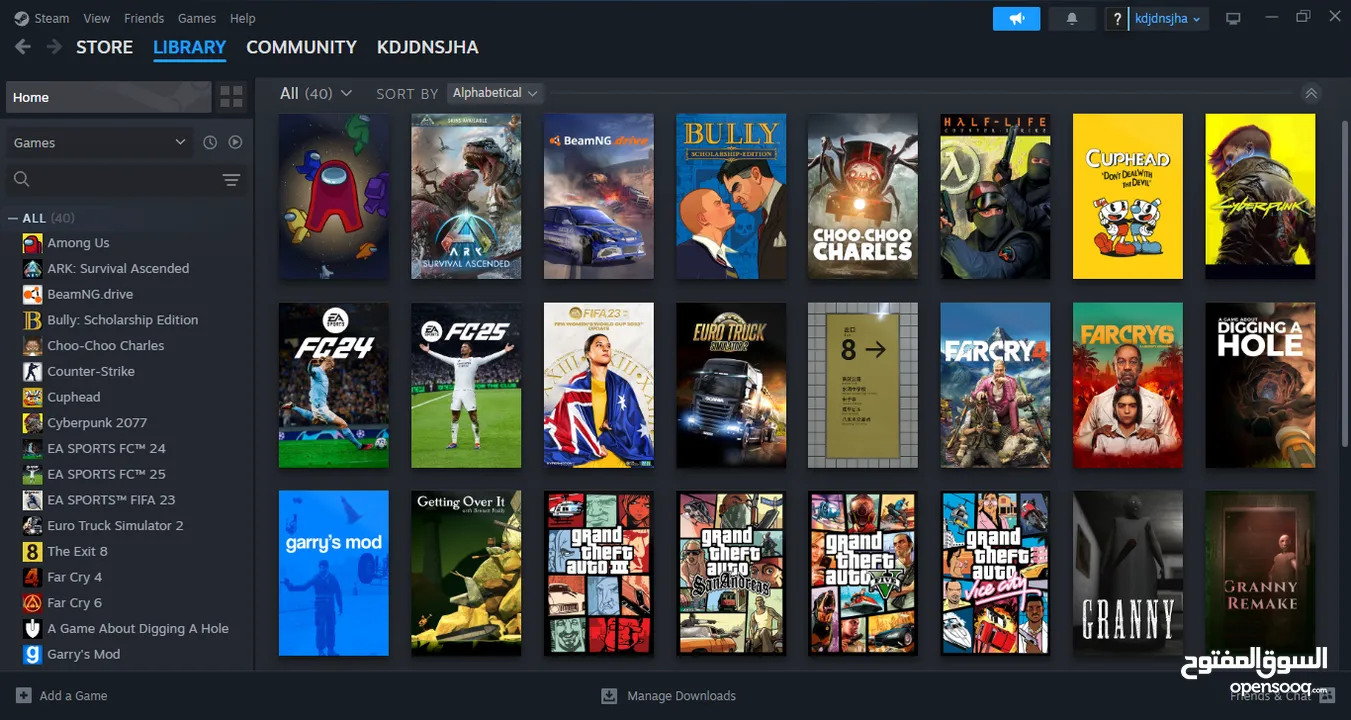This screenshot has width=1351, height=720.
Task: Open Manage Downloads
Action: pyautogui.click(x=668, y=696)
